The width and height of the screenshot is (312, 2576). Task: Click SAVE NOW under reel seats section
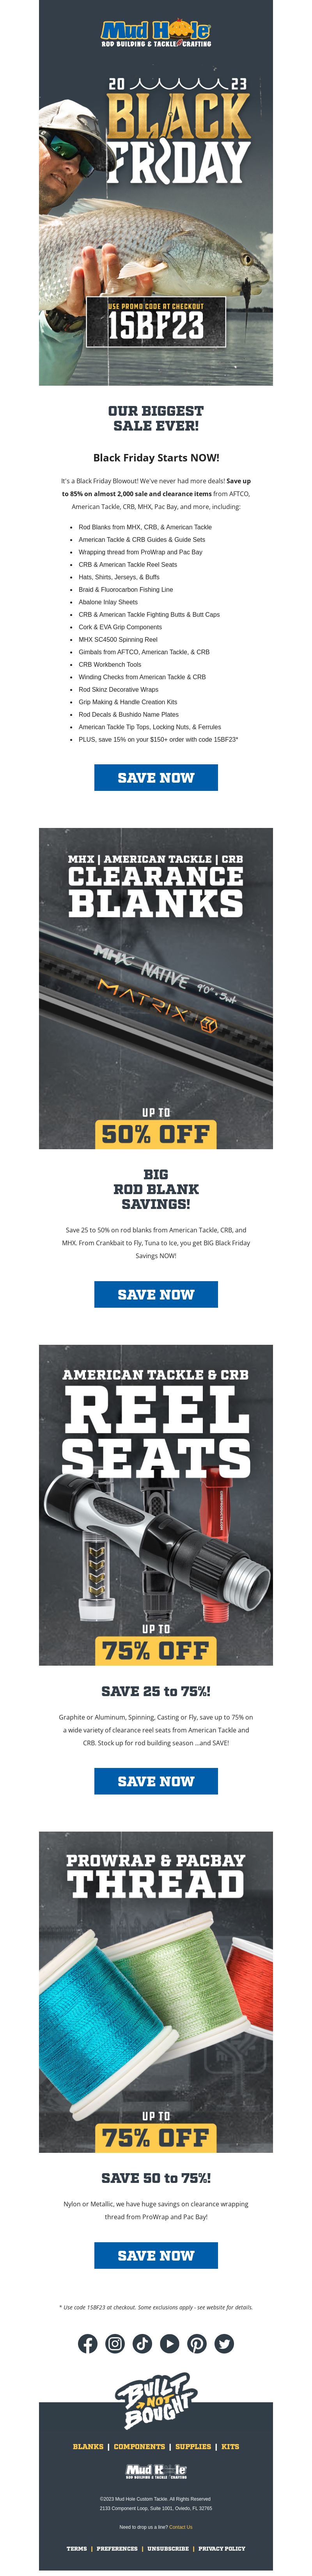(x=156, y=1781)
